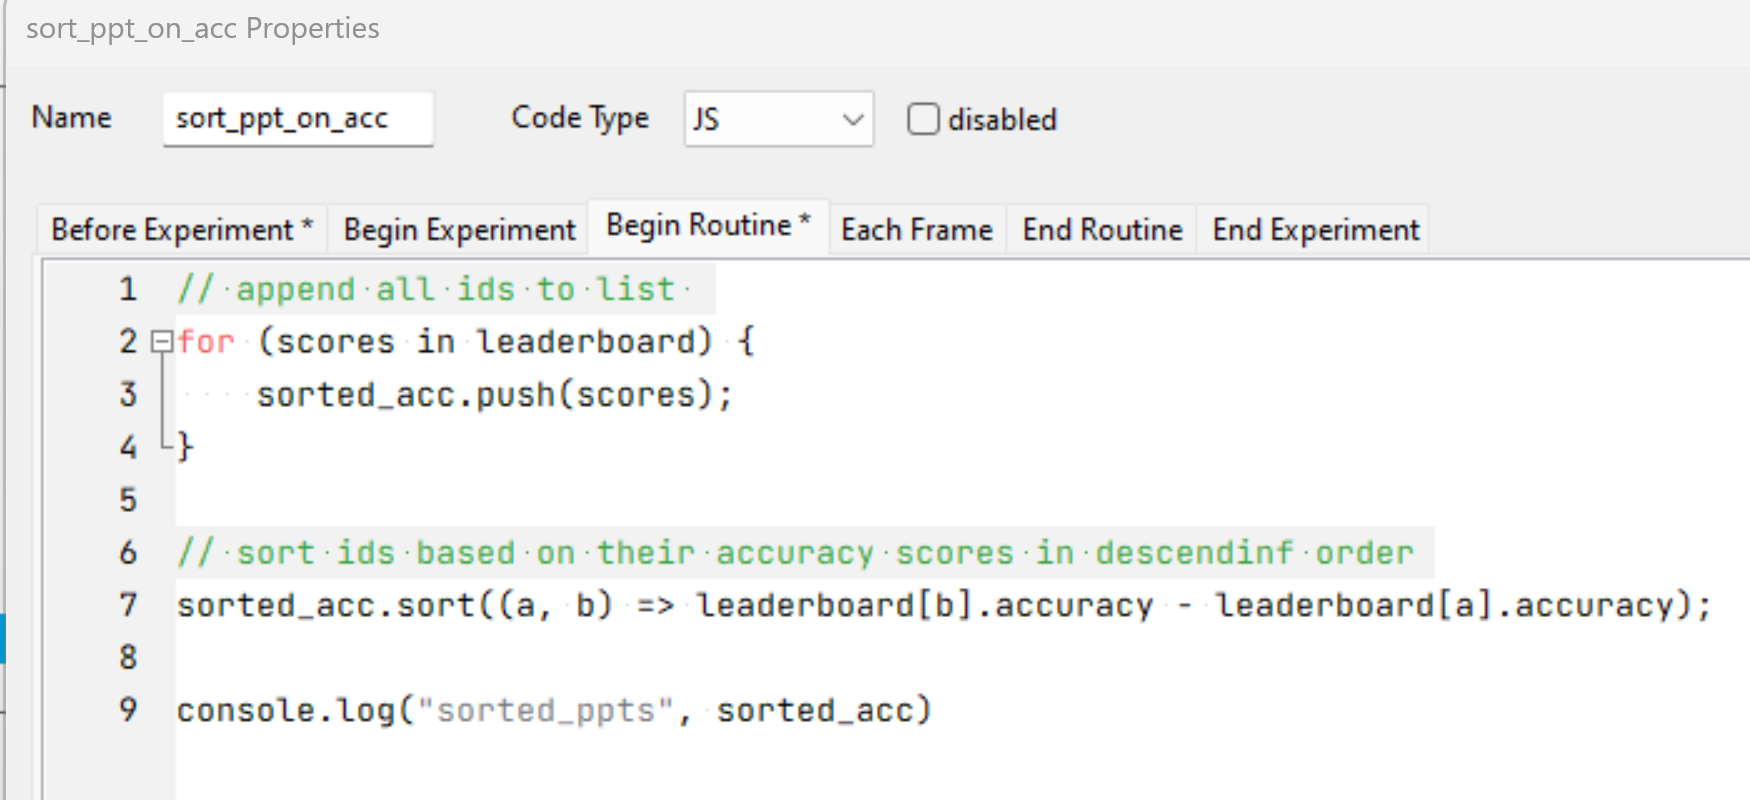Click the line "for (scores in leaderboard) {"

(x=466, y=342)
